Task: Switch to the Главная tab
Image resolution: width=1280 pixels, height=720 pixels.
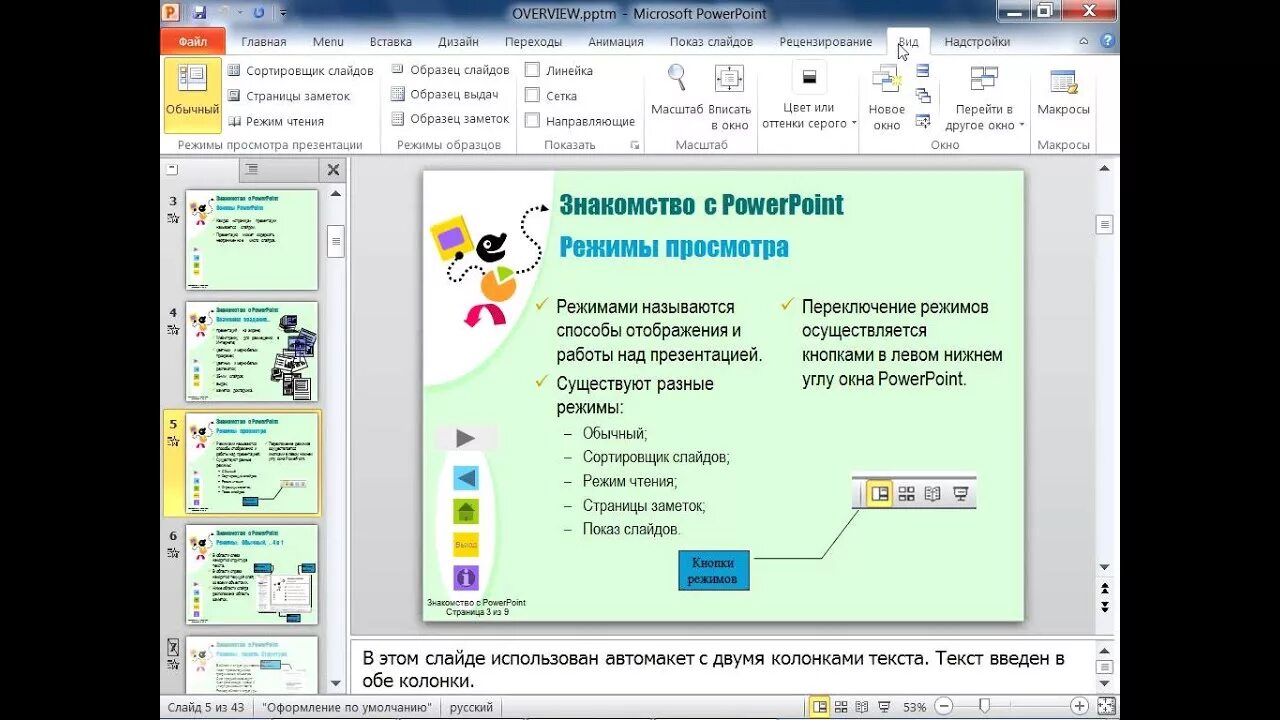Action: tap(264, 42)
